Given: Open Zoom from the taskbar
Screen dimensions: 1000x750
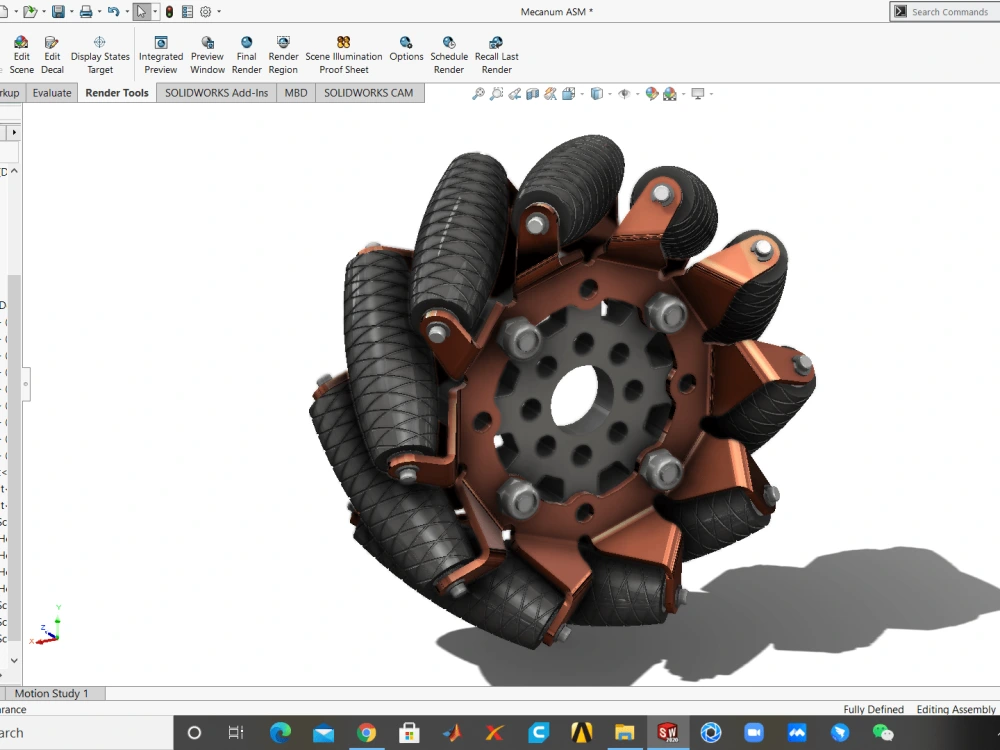Looking at the screenshot, I should point(754,733).
